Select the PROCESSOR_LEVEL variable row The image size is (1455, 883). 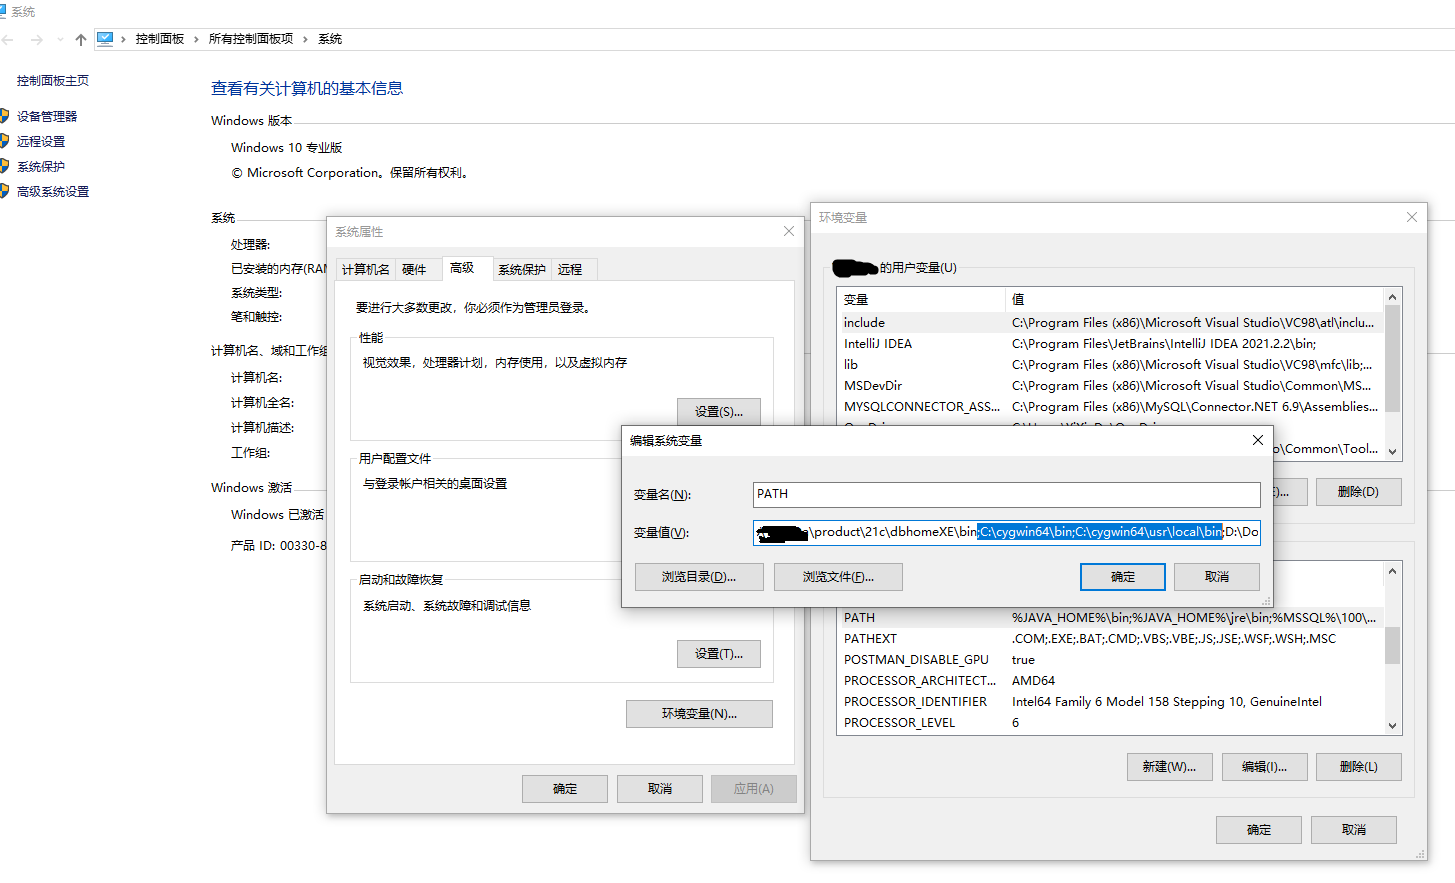(x=1110, y=723)
